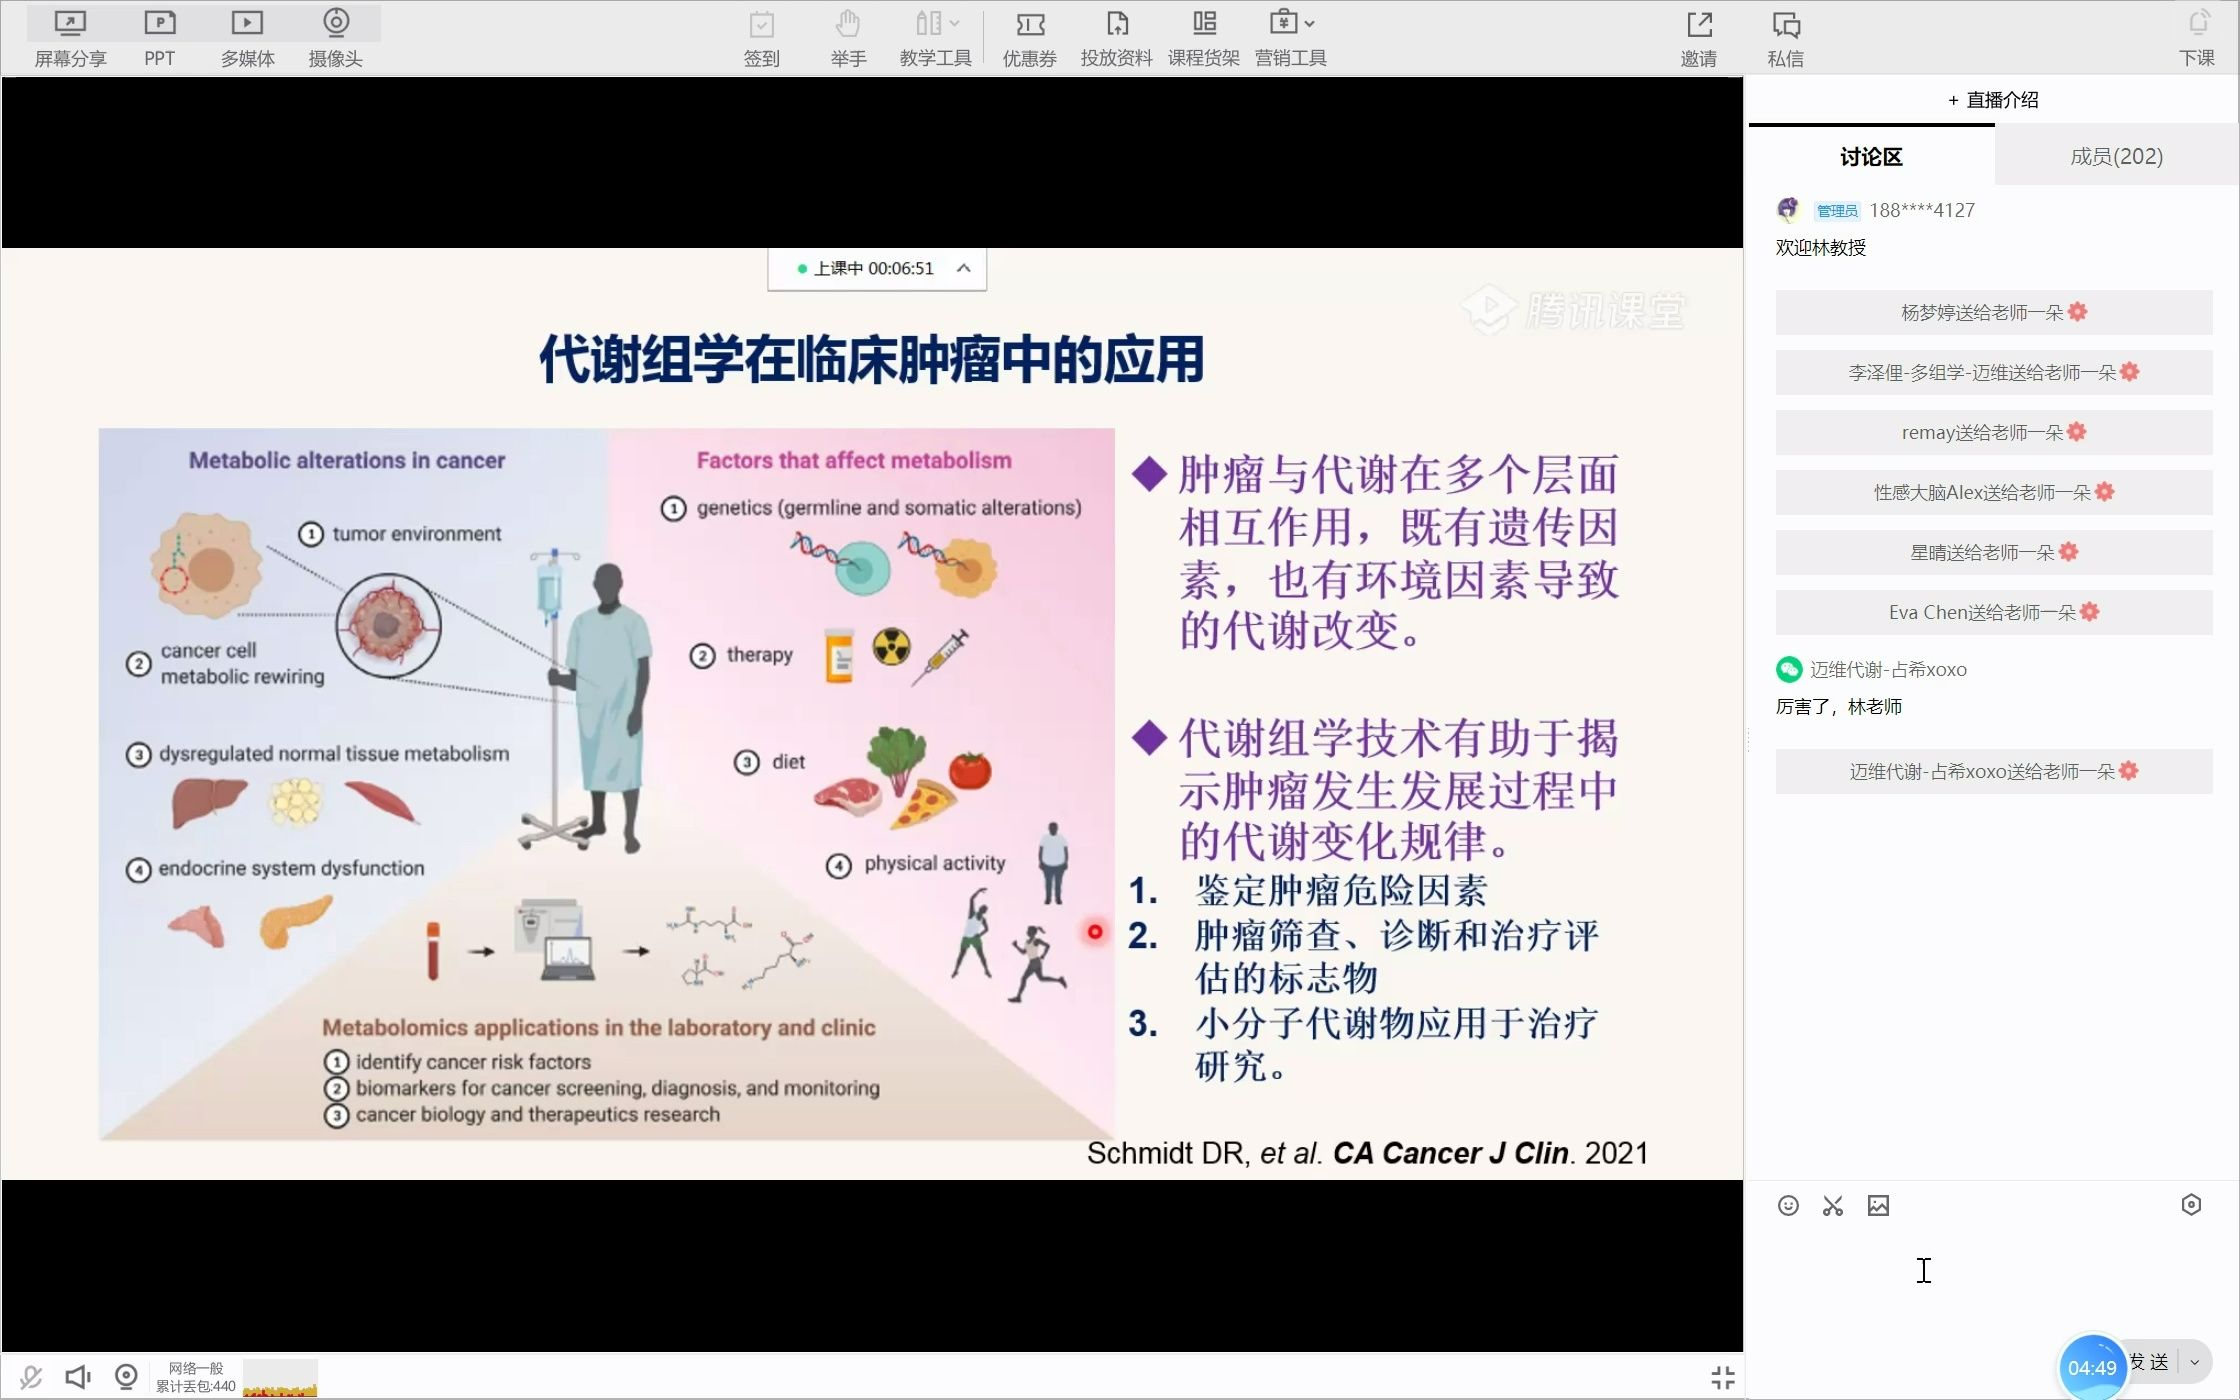This screenshot has width=2240, height=1400.
Task: Select 杨梦婷送给老师一朵 gift notice
Action: tap(1994, 312)
